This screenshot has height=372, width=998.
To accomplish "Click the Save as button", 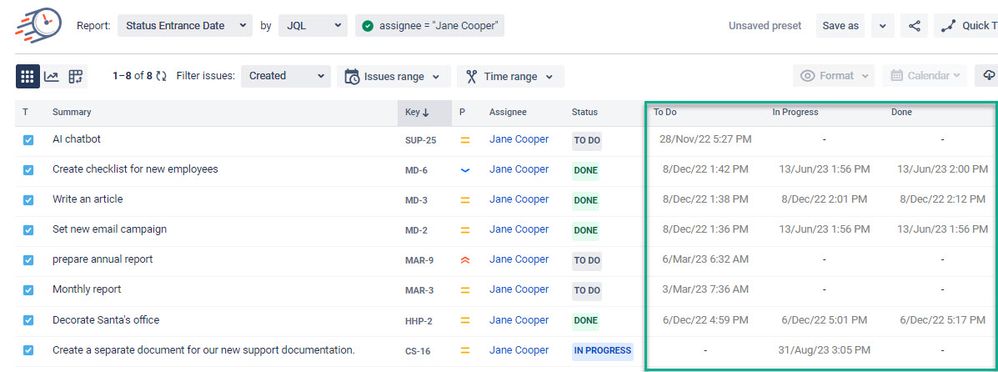I will click(x=840, y=26).
